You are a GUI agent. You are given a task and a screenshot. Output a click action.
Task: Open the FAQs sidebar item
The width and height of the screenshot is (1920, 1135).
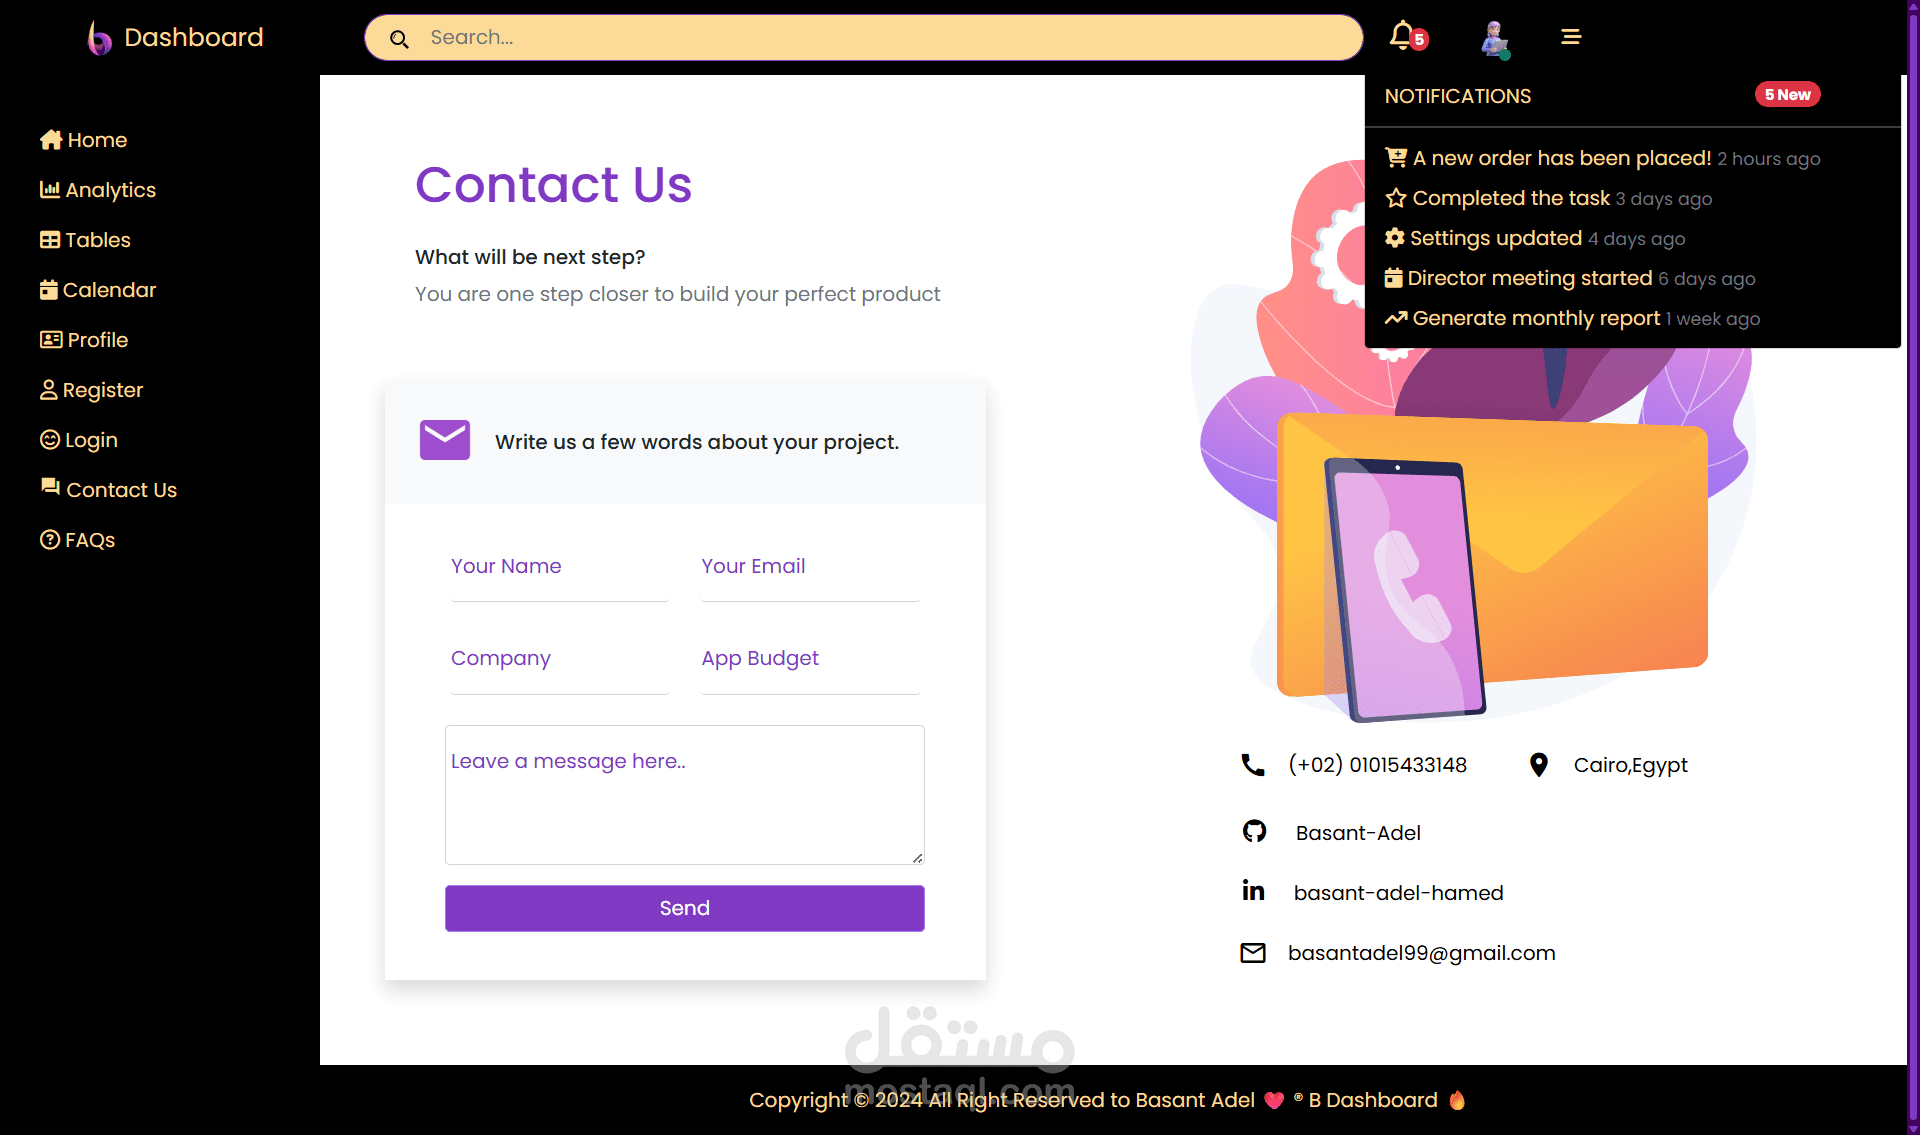tap(78, 540)
